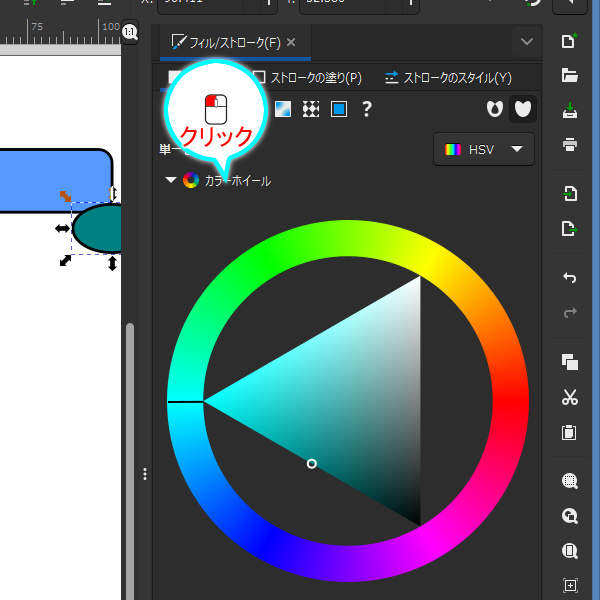Click the zoom drawing icon
Image resolution: width=600 pixels, height=600 pixels.
click(569, 516)
